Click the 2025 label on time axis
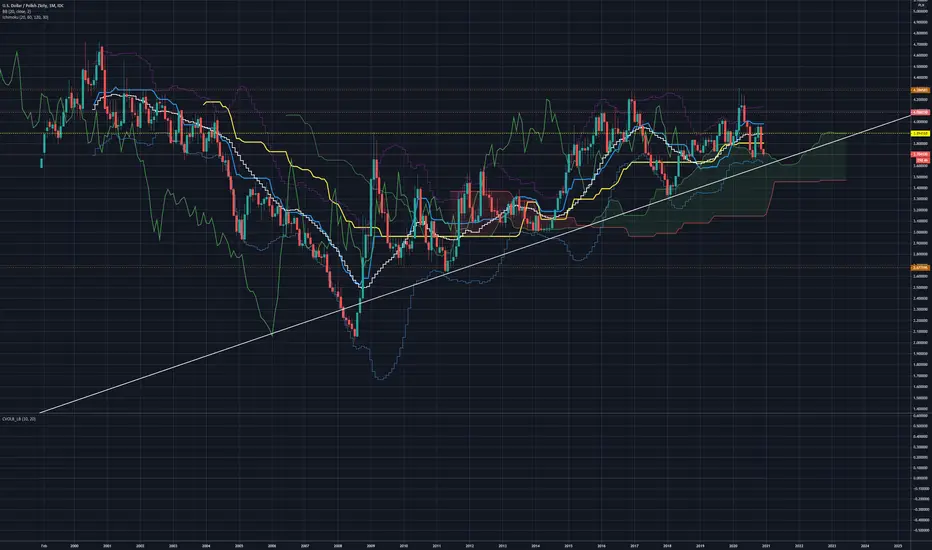This screenshot has width=932, height=550. tap(898, 545)
